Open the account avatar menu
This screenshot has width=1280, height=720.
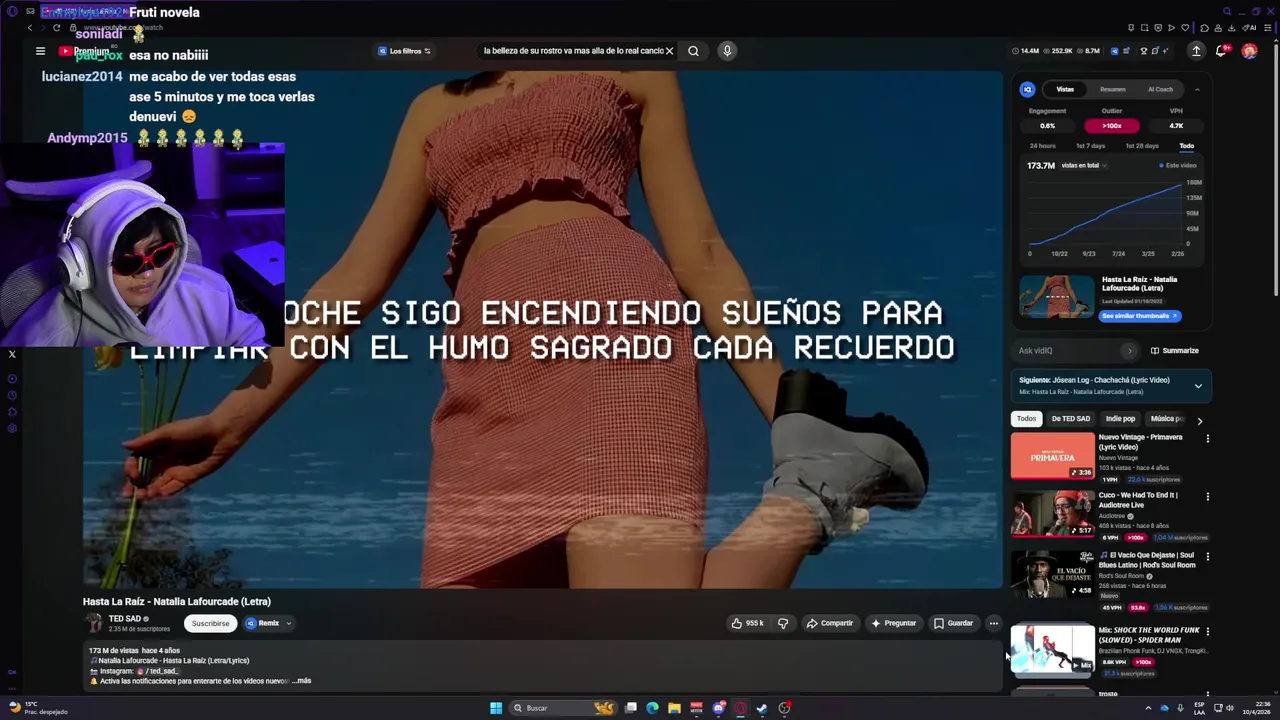pyautogui.click(x=1249, y=51)
